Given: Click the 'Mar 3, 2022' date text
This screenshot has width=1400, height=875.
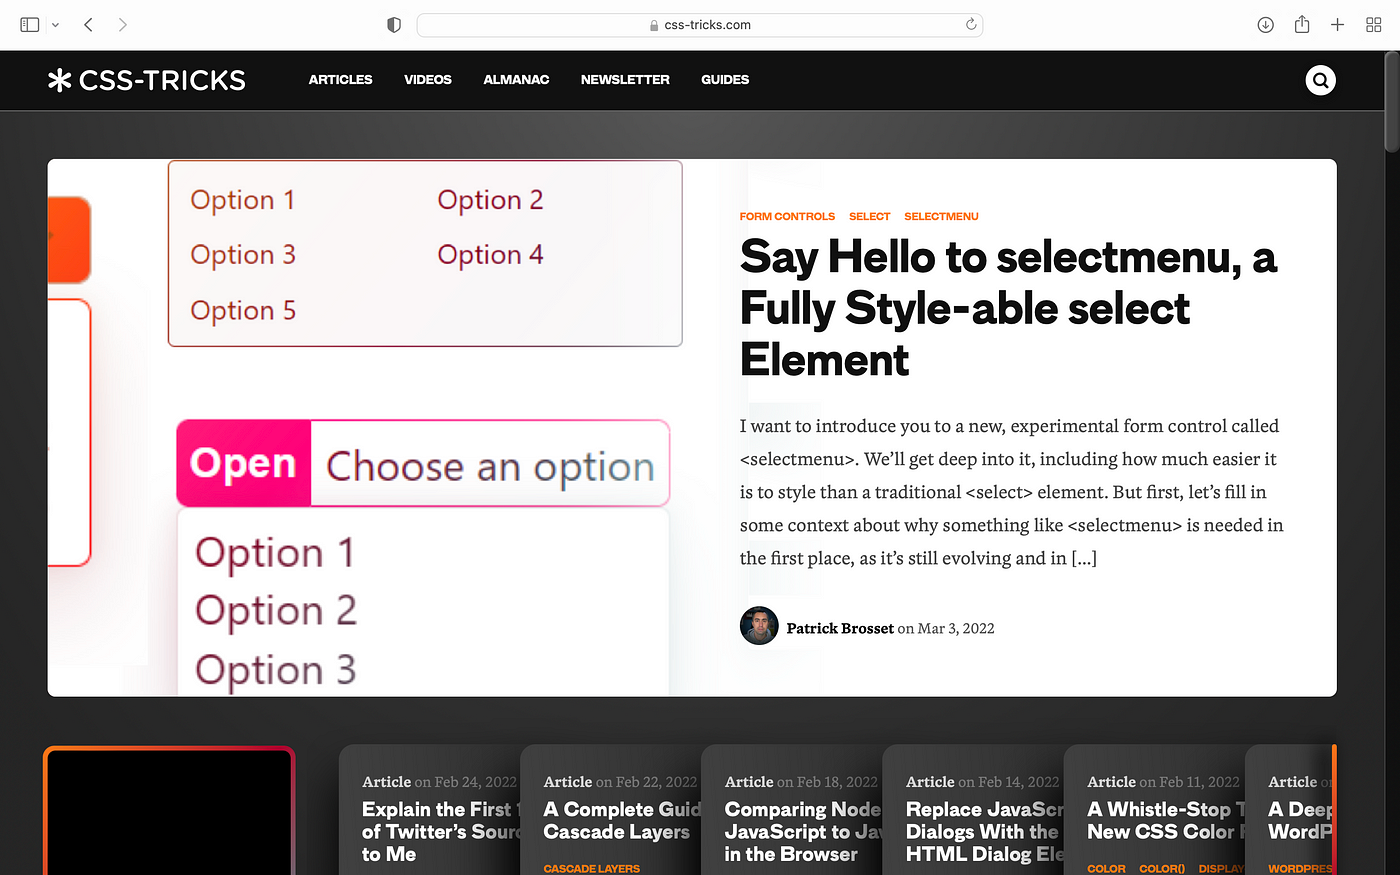Looking at the screenshot, I should (x=956, y=628).
